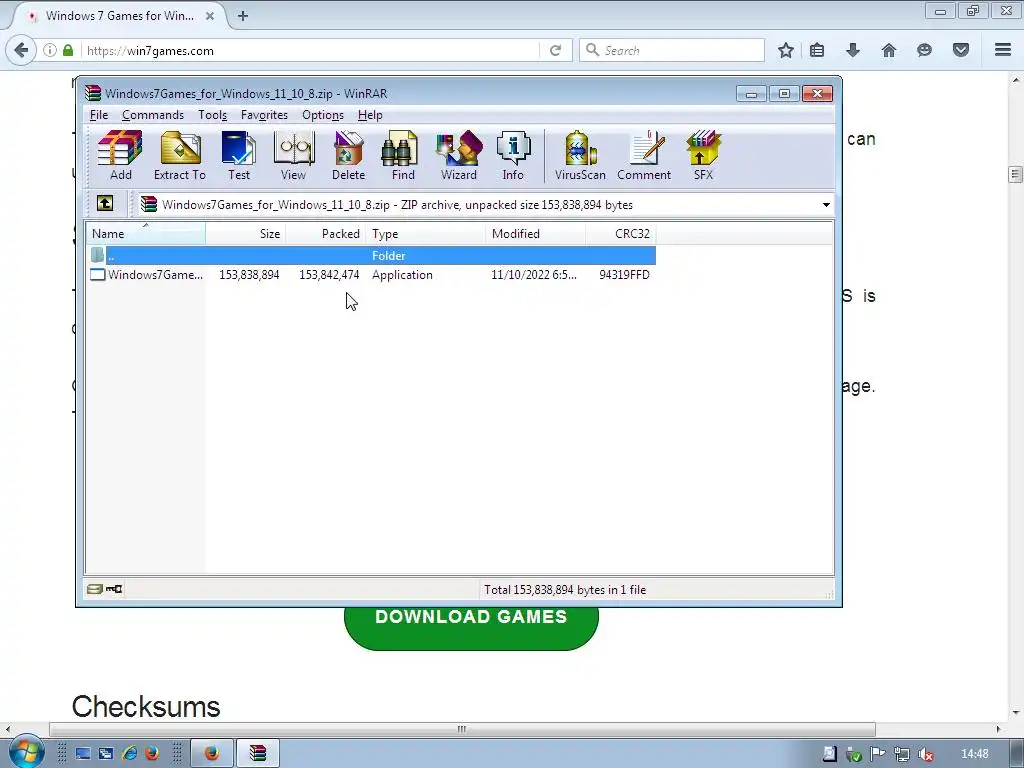The height and width of the screenshot is (768, 1024).
Task: Launch the Wizard tool
Action: click(458, 156)
